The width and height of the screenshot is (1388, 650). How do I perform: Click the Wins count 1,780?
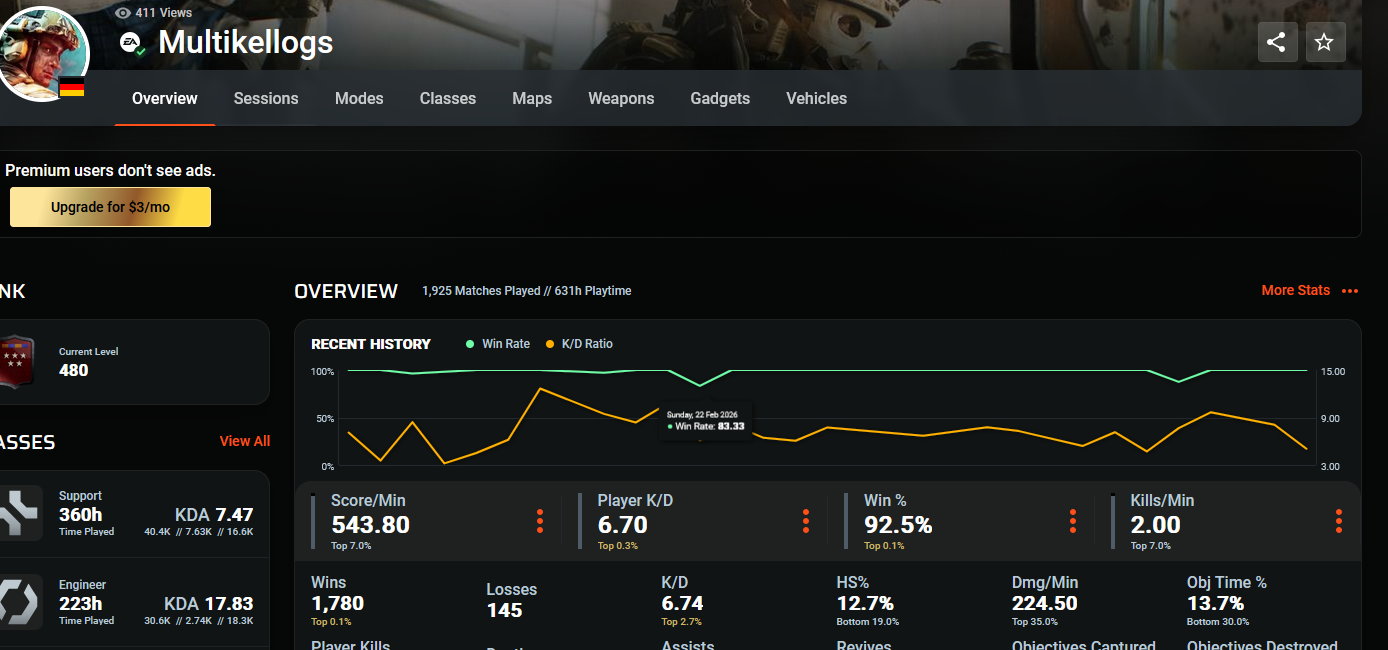337,603
